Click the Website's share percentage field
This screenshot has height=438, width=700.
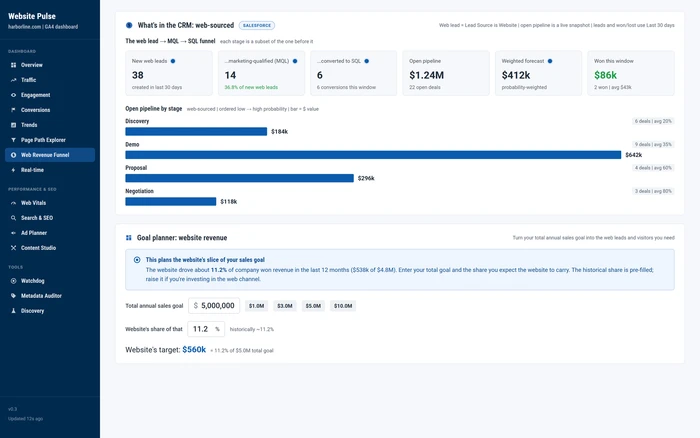[x=206, y=329]
